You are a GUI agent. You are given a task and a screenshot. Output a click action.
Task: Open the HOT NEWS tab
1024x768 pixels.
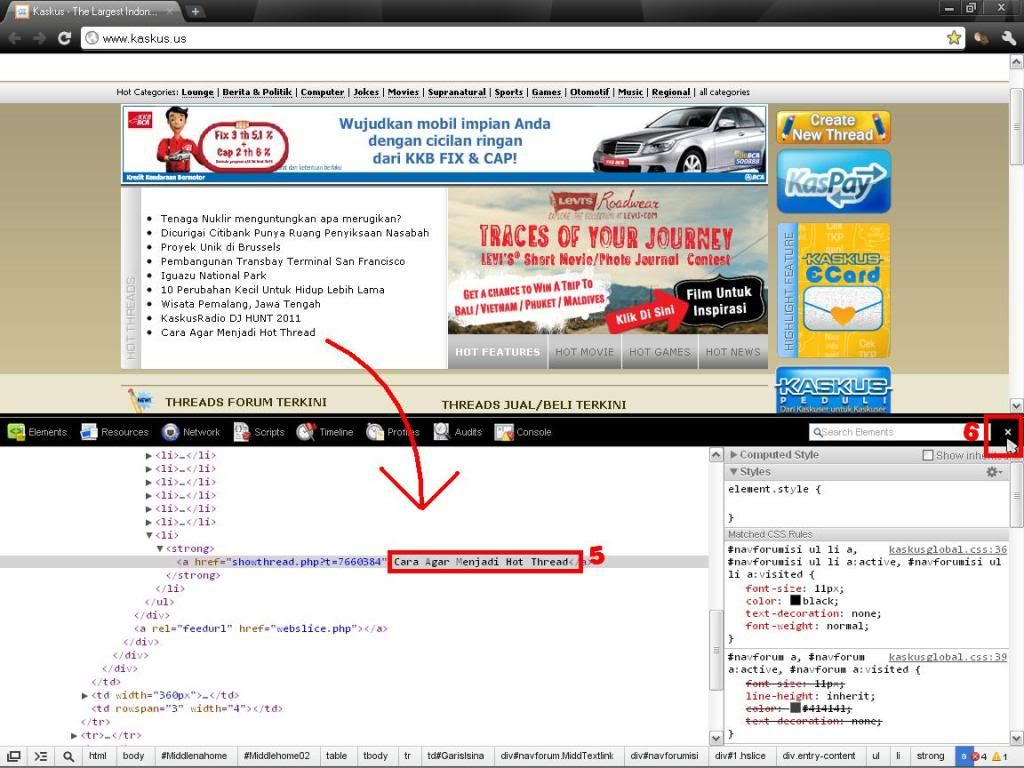pyautogui.click(x=733, y=352)
